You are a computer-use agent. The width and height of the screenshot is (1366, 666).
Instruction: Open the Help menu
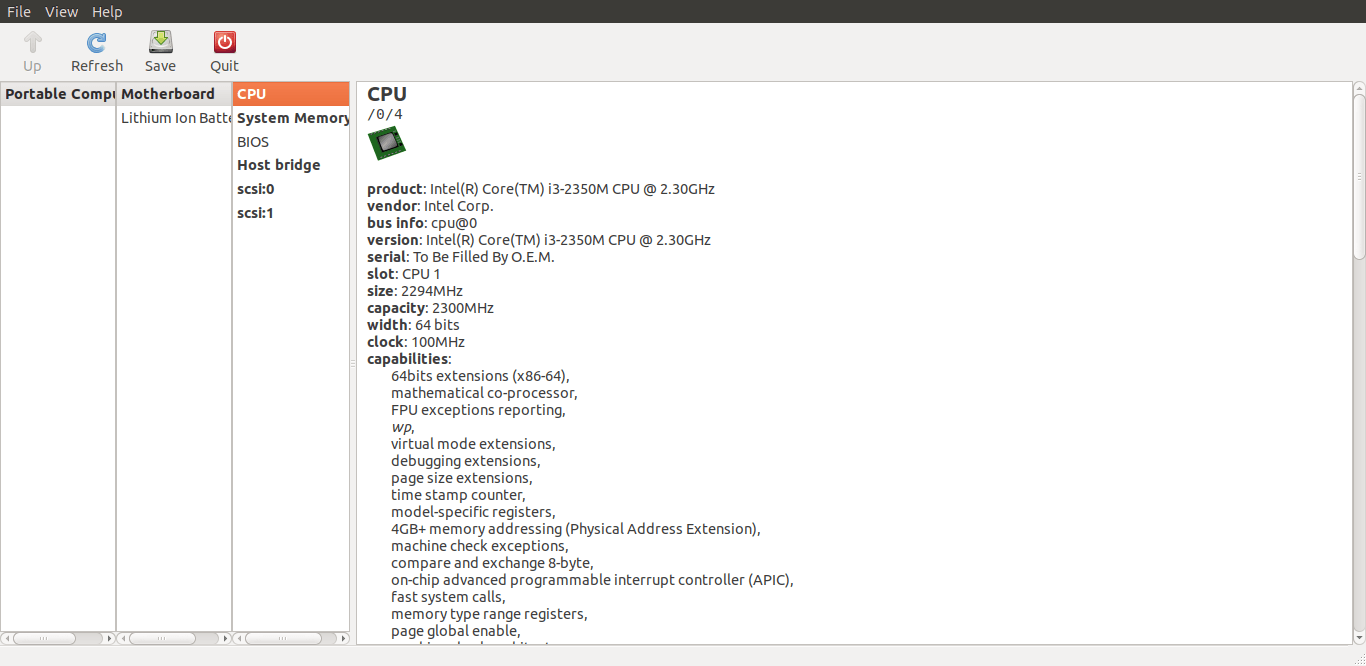tap(107, 12)
